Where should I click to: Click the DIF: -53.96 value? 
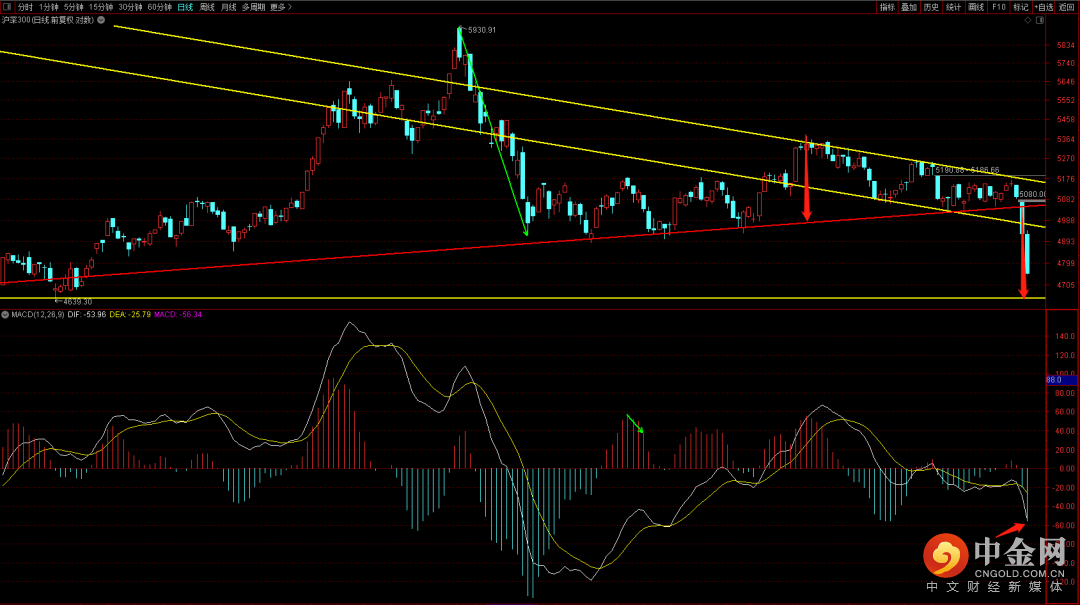(87, 314)
